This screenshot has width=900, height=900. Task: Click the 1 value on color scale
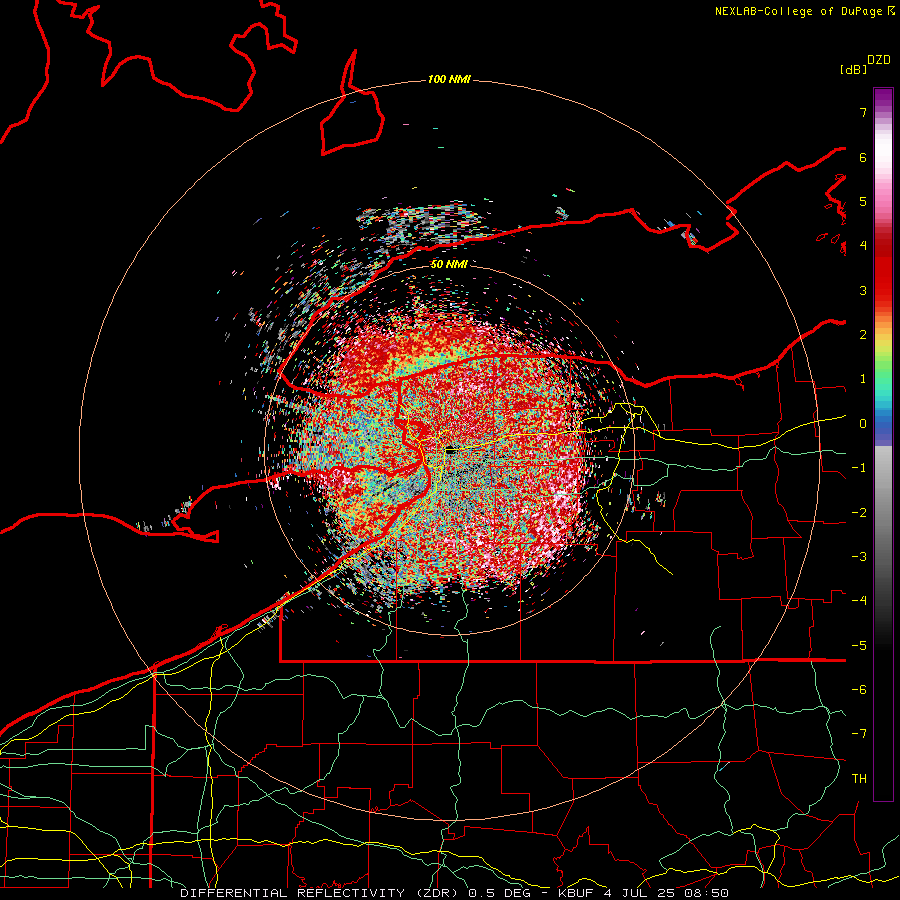863,379
